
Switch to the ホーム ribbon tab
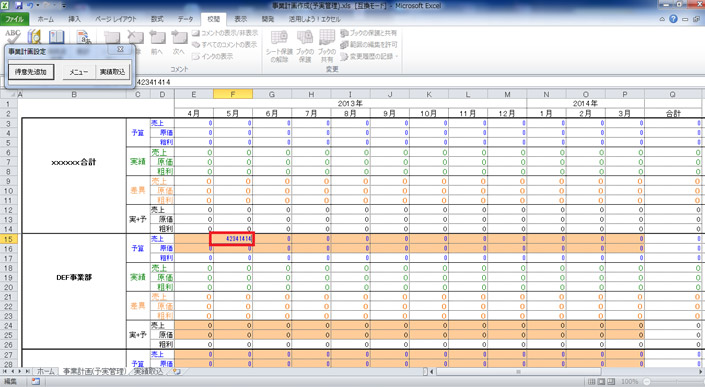coord(45,19)
